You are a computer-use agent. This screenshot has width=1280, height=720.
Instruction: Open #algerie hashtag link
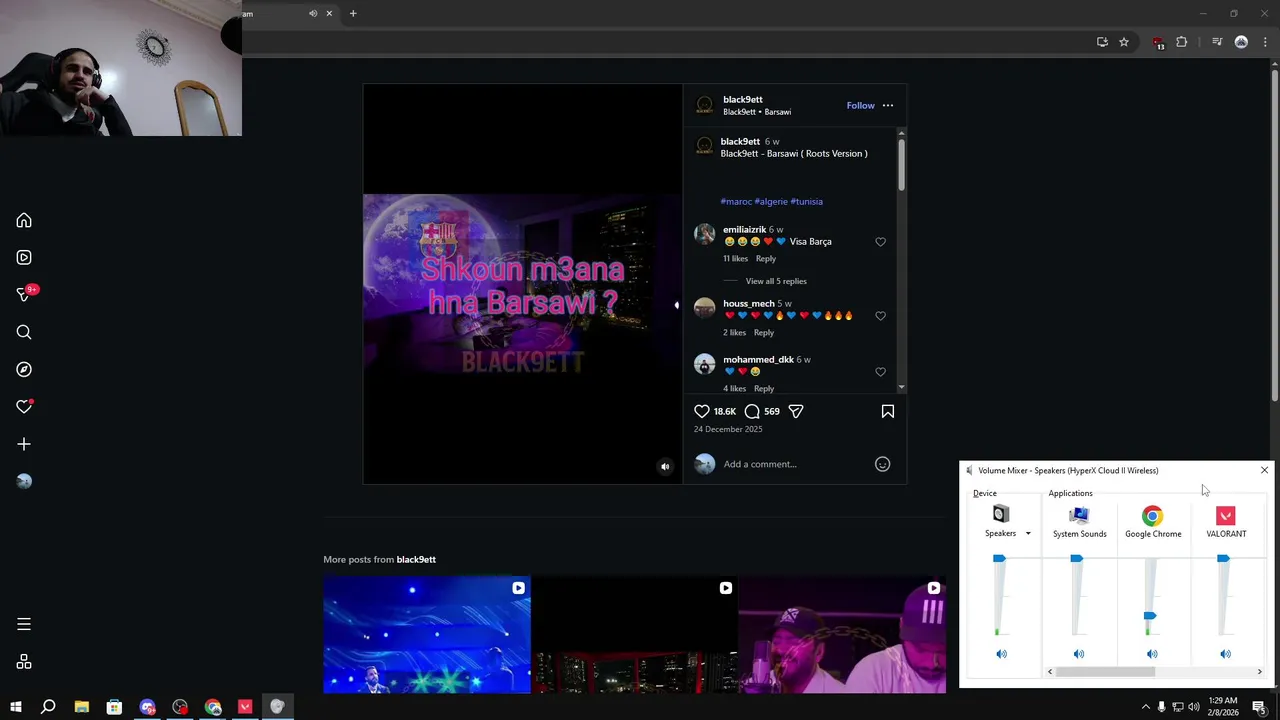[x=771, y=201]
